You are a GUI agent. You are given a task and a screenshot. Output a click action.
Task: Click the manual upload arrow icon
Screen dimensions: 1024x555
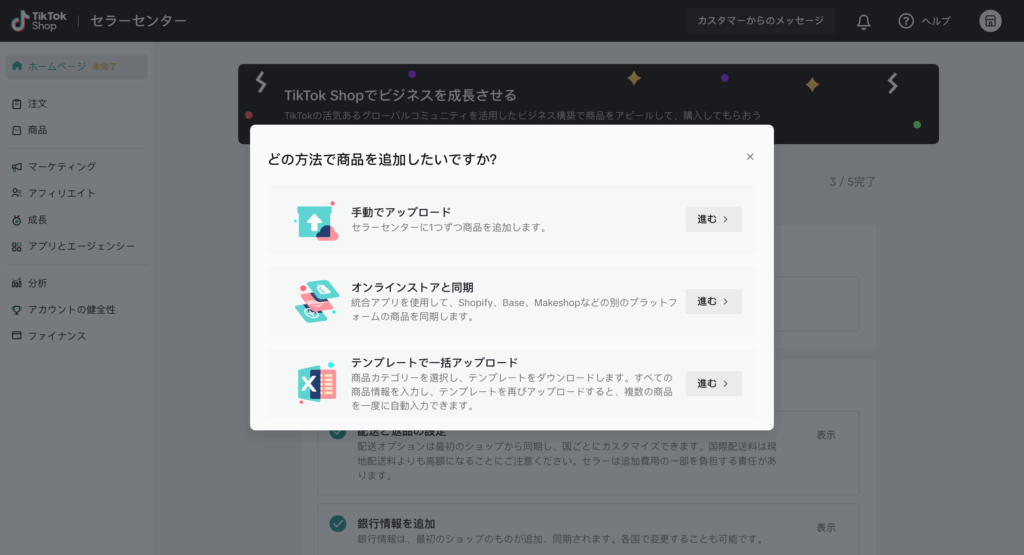[x=316, y=220]
